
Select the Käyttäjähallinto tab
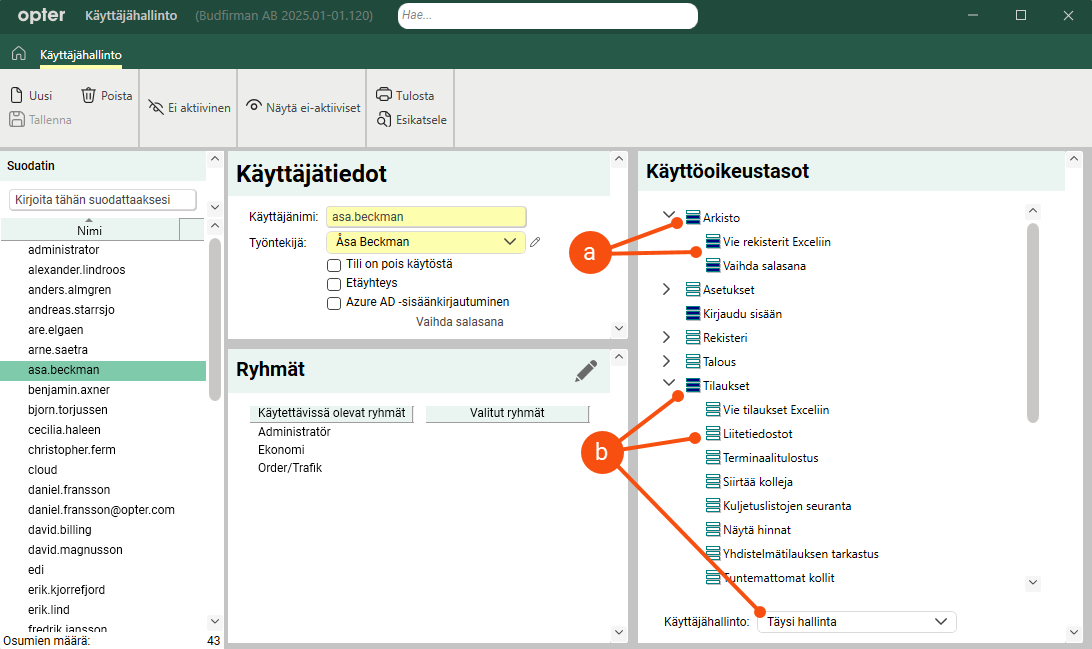pos(81,54)
